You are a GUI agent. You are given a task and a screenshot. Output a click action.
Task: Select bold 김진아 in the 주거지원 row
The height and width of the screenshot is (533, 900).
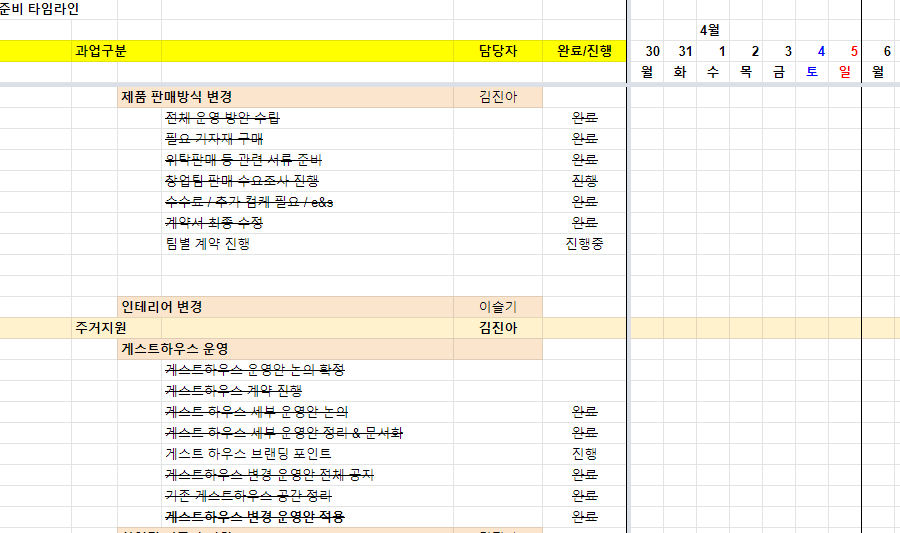click(x=498, y=328)
